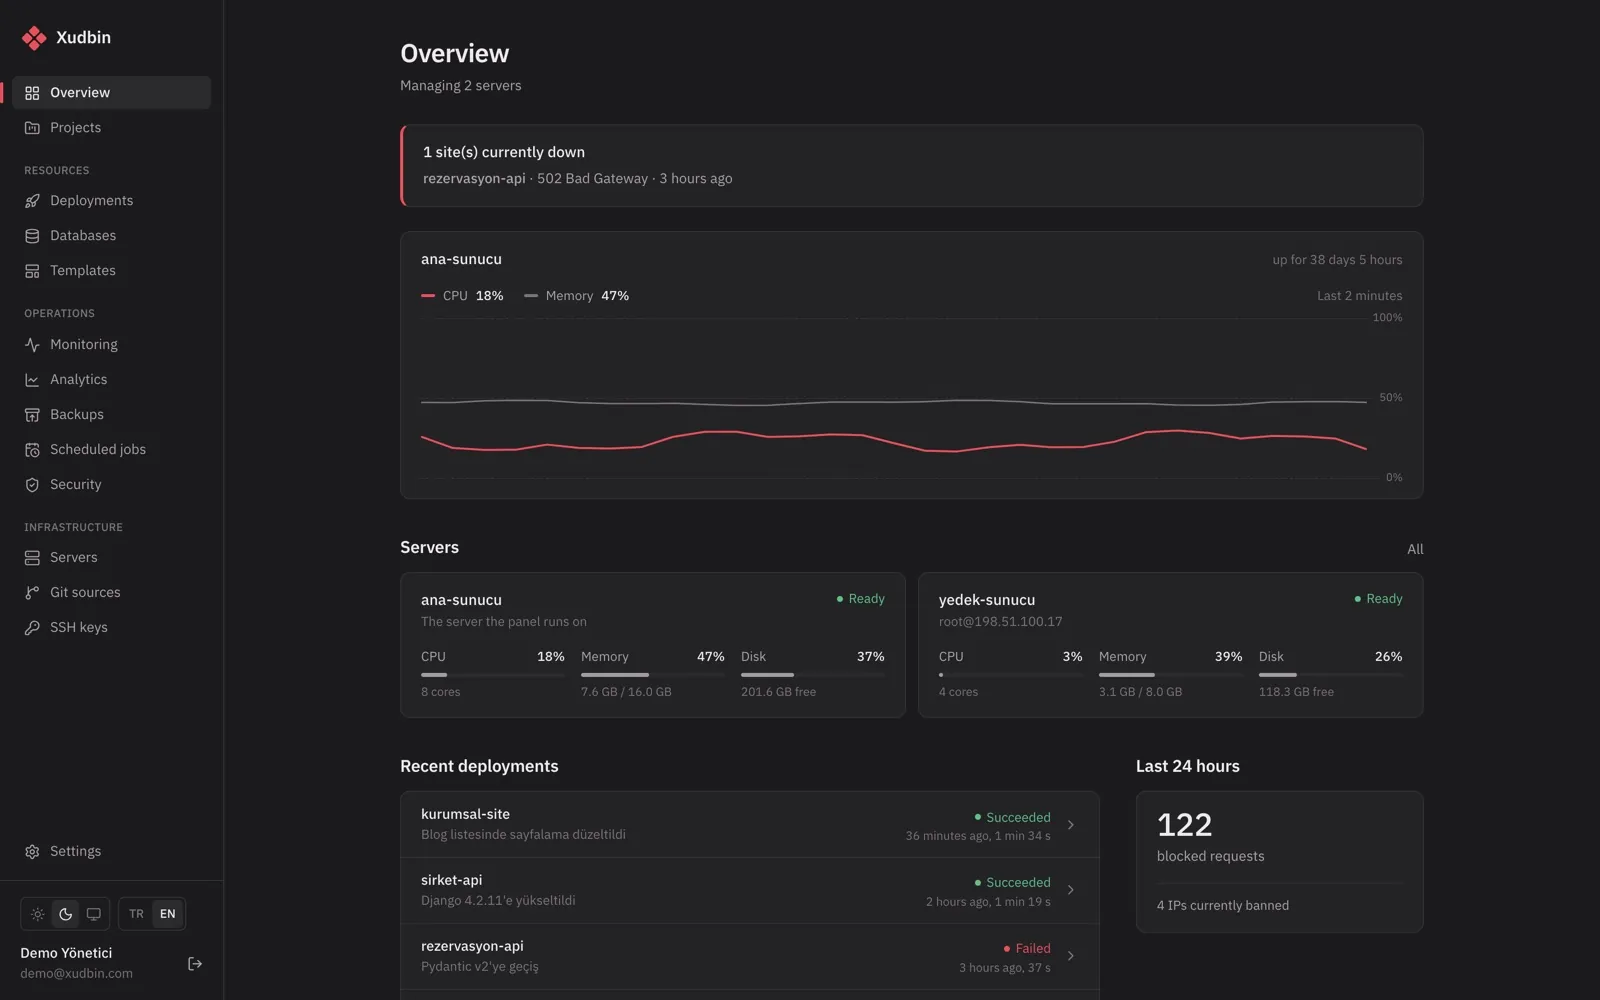Screen dimensions: 1600x1000
Task: Click 'up for 38 days 5 hours' text
Action: pos(1337,260)
